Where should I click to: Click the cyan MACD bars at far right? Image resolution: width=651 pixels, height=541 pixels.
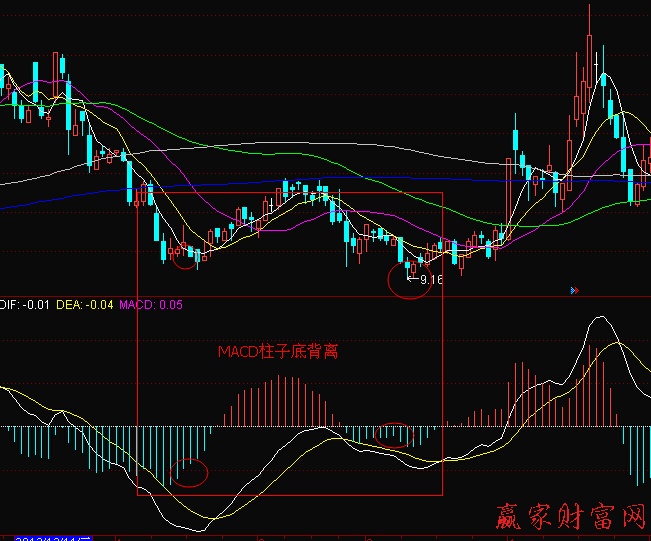click(x=636, y=450)
